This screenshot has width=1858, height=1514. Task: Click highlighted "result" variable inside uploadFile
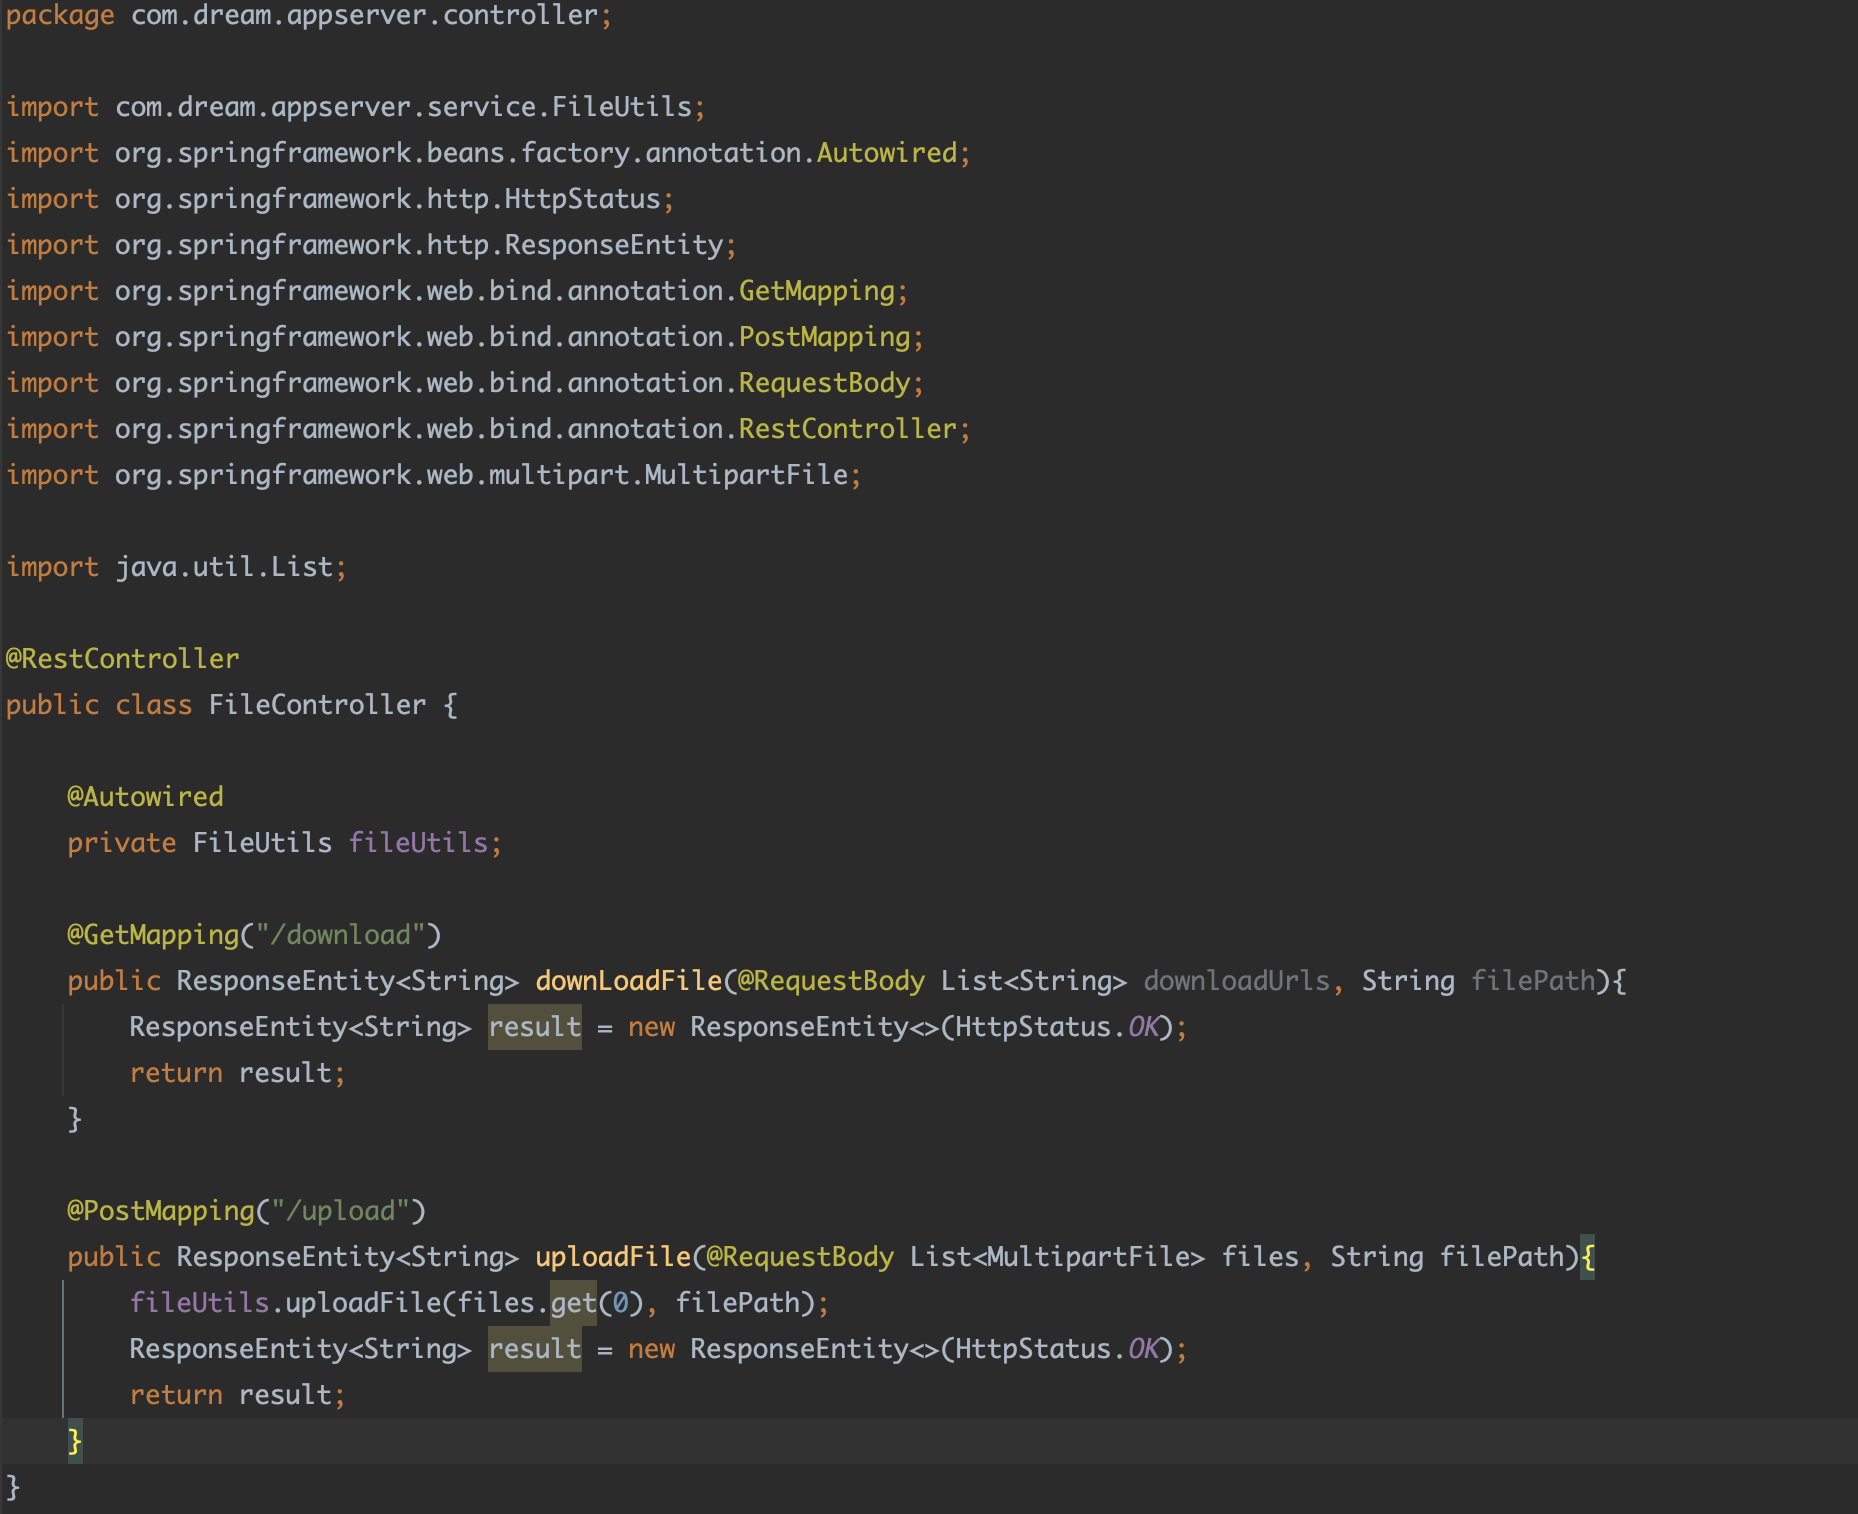535,1349
